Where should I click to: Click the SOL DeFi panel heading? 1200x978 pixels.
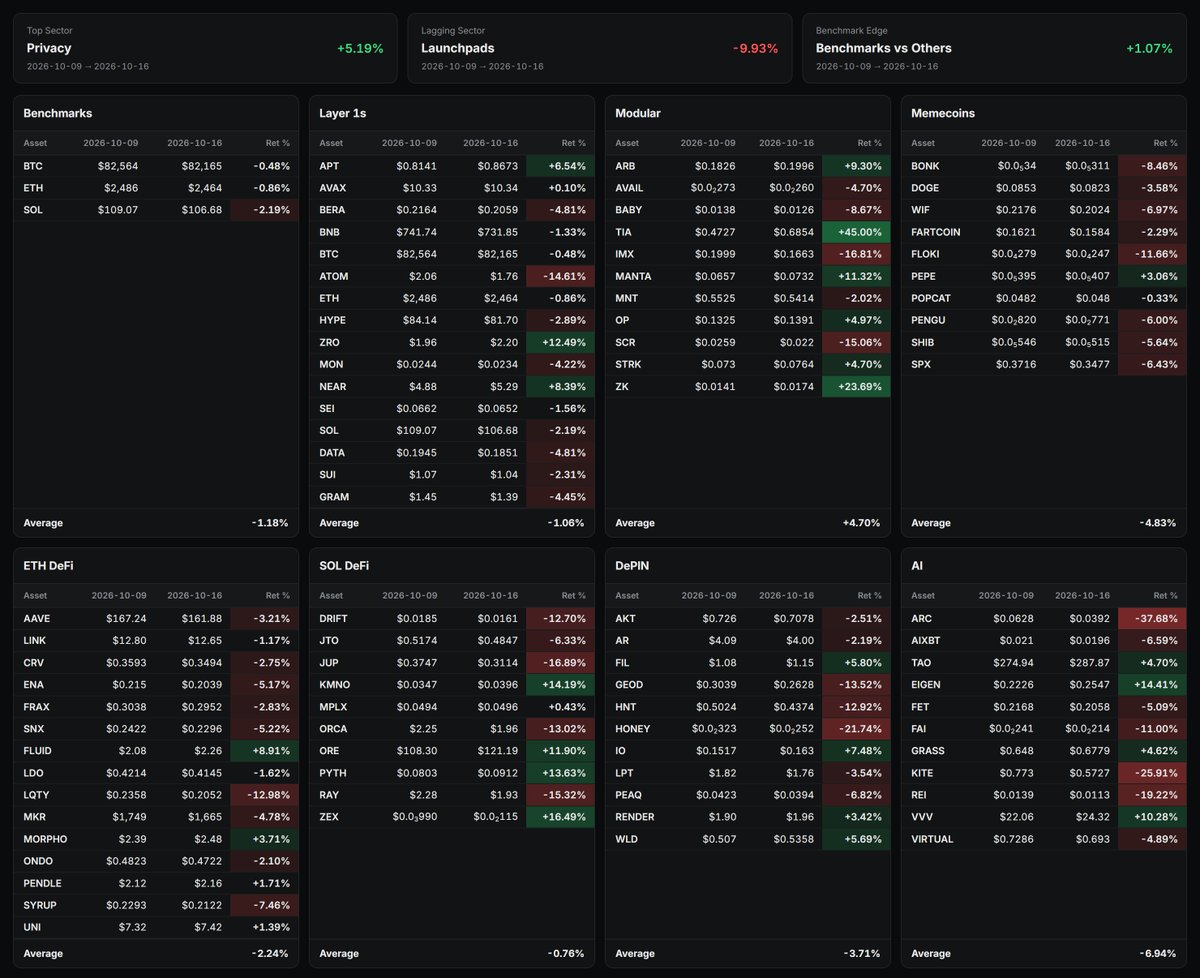[344, 566]
